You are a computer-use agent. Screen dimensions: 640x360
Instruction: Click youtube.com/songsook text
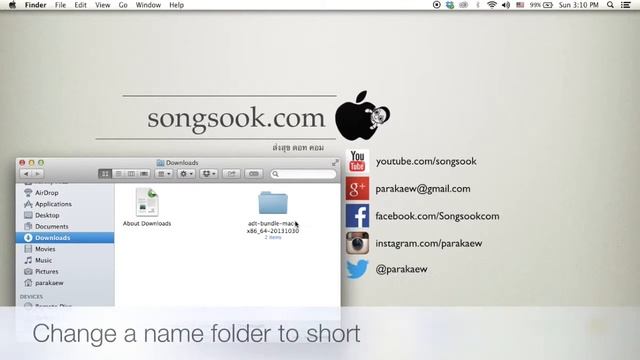click(426, 161)
